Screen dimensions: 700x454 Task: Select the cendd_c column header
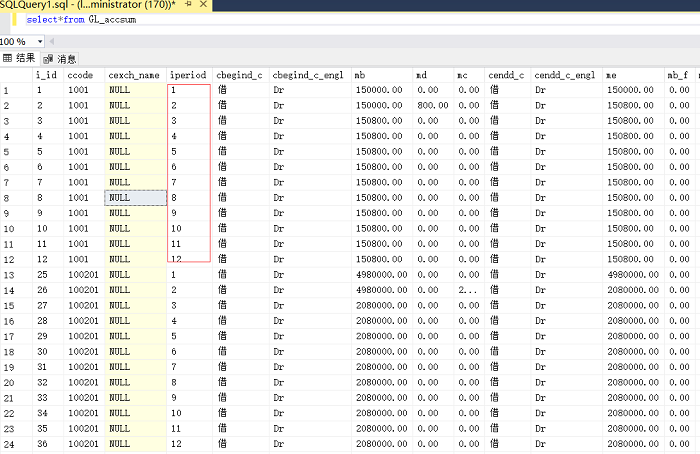point(506,75)
